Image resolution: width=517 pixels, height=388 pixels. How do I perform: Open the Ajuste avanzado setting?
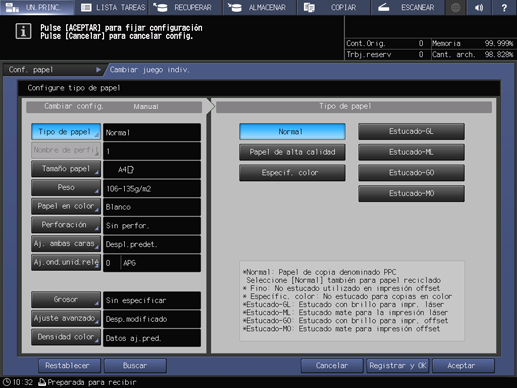click(66, 319)
